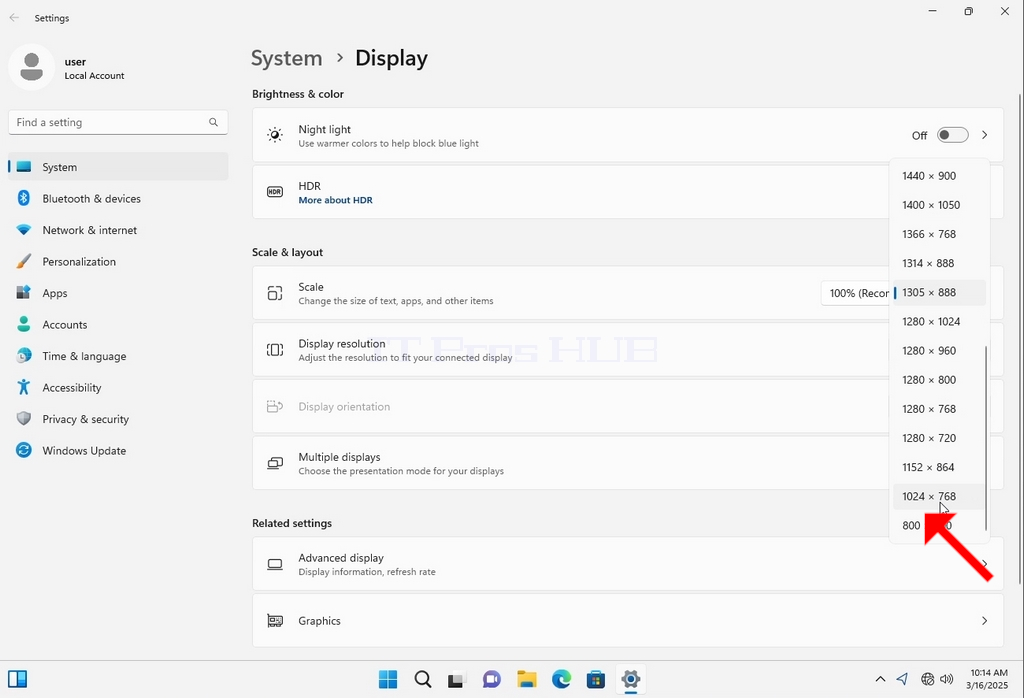Pick 1280 × 800 resolution
The width and height of the screenshot is (1024, 698).
tap(939, 380)
